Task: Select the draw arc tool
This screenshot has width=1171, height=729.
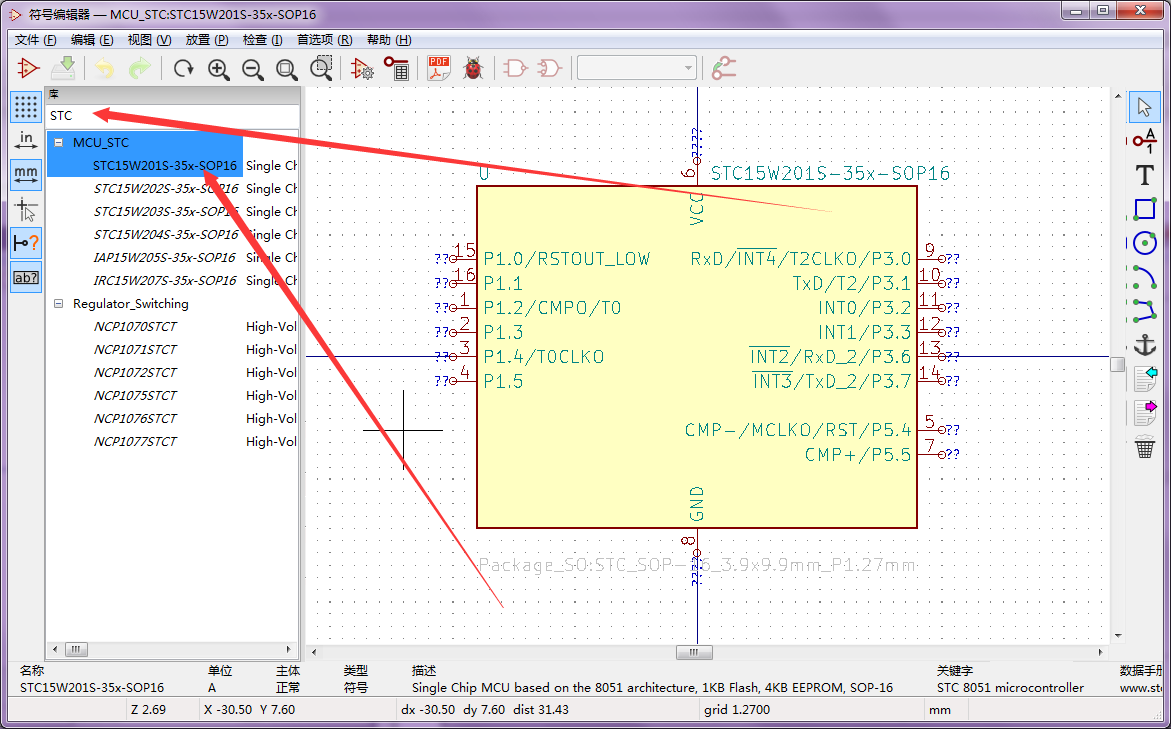Action: (1144, 277)
